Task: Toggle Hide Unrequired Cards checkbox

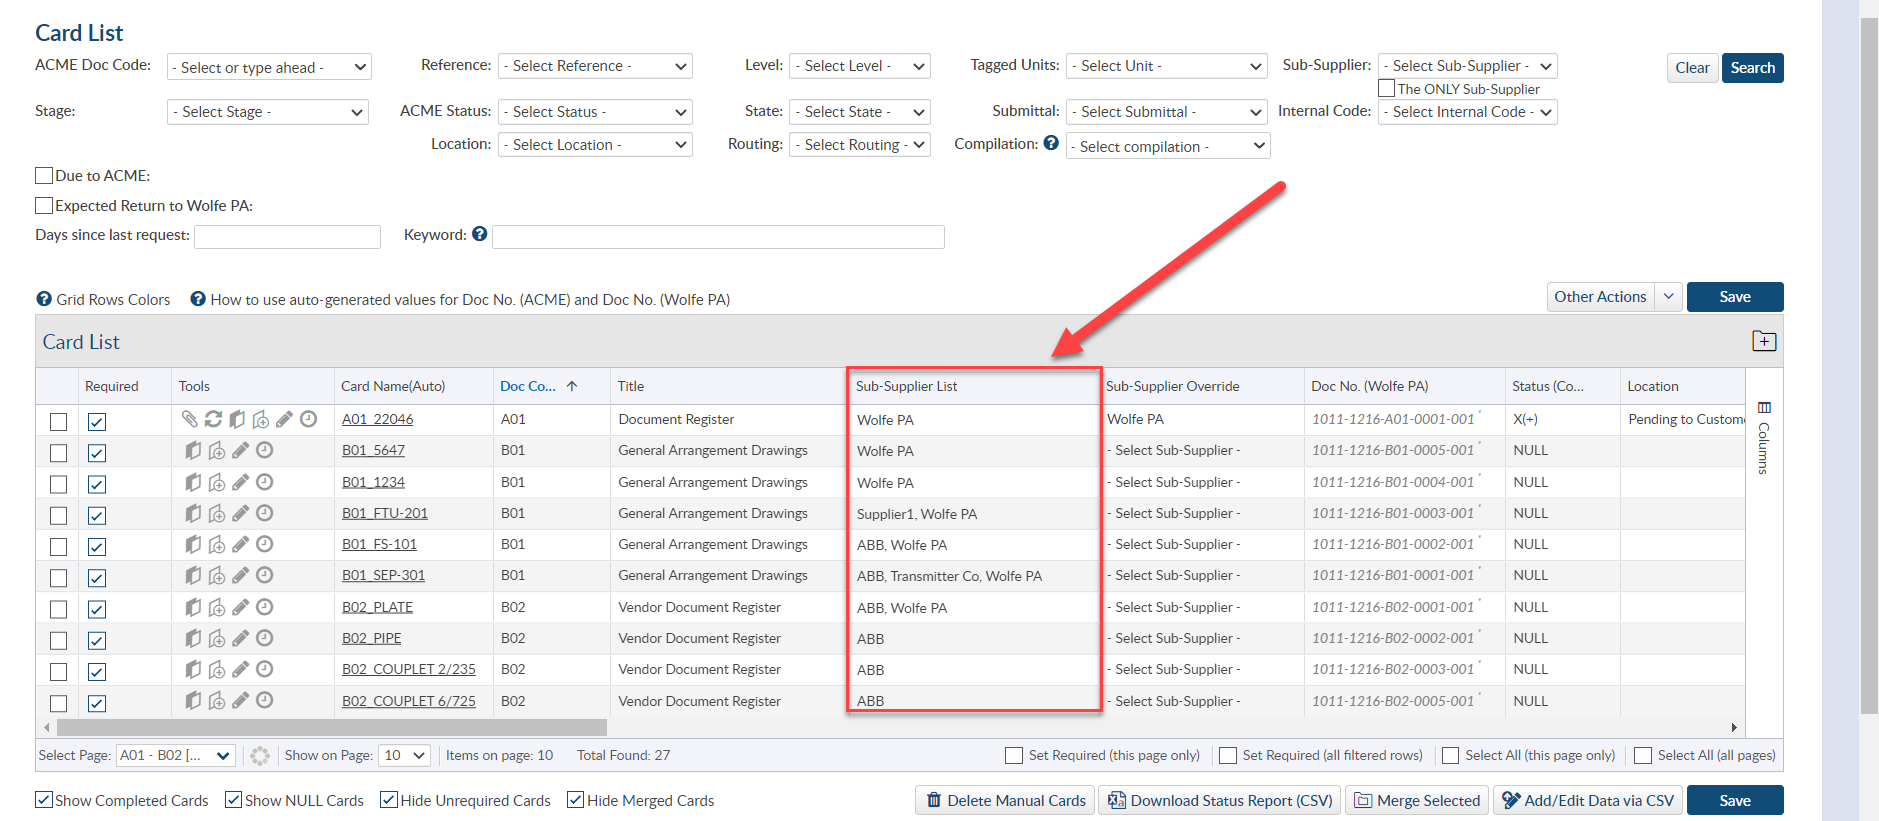Action: (389, 800)
